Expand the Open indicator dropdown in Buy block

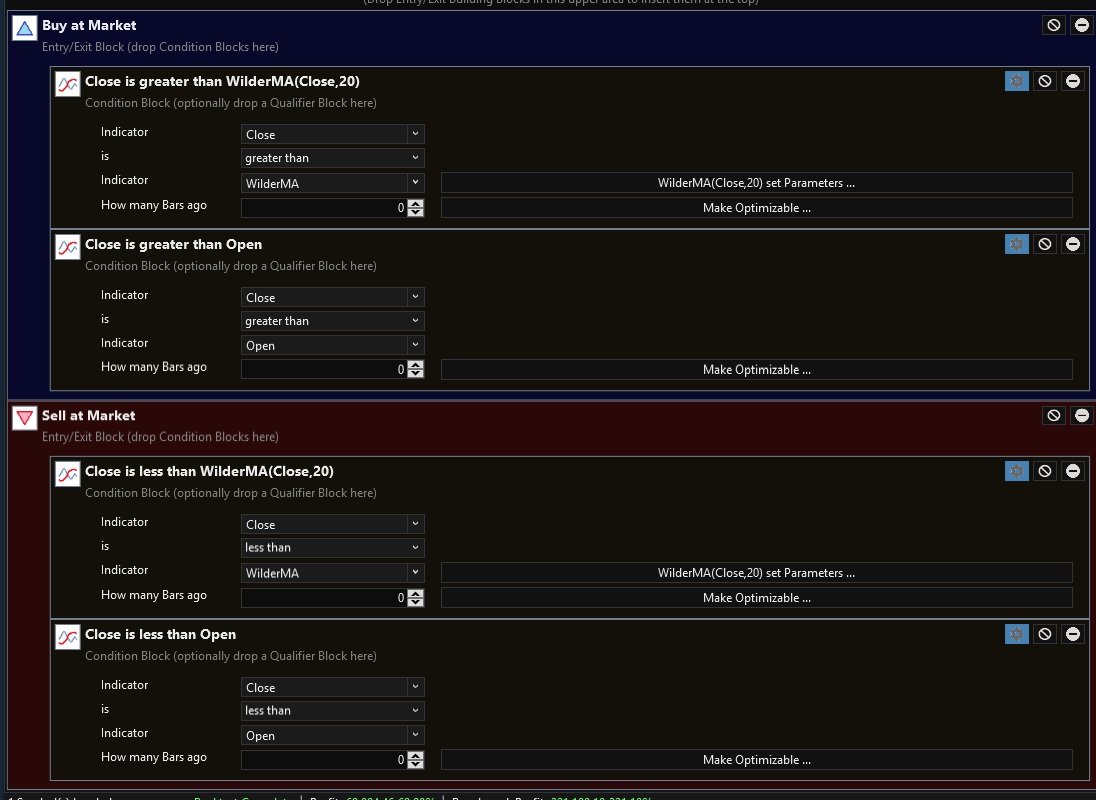click(332, 345)
